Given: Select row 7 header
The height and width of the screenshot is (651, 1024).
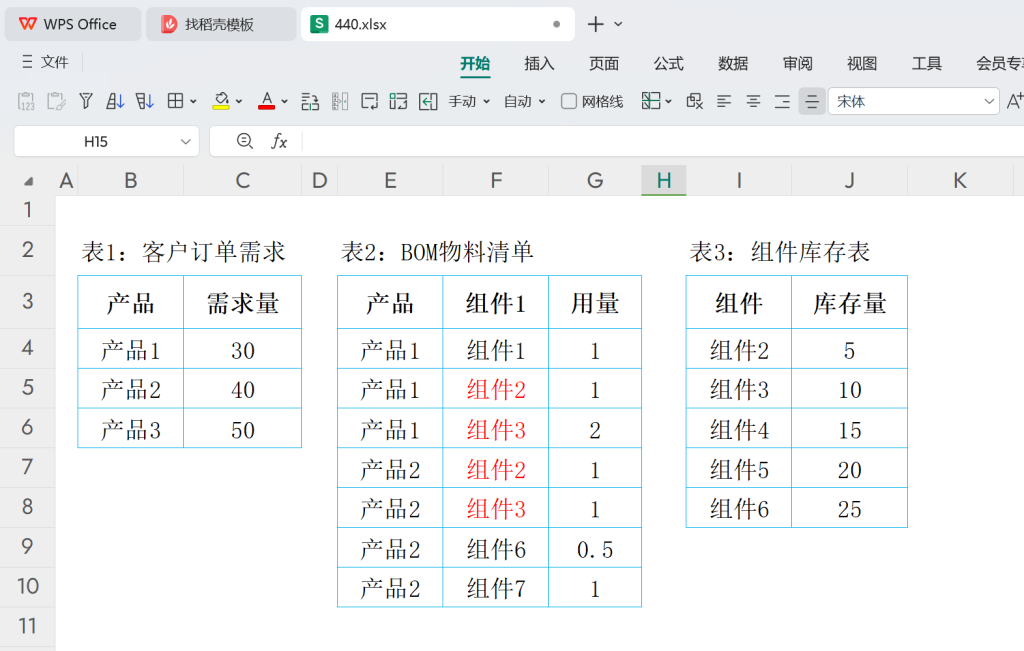Looking at the screenshot, I should coord(27,467).
